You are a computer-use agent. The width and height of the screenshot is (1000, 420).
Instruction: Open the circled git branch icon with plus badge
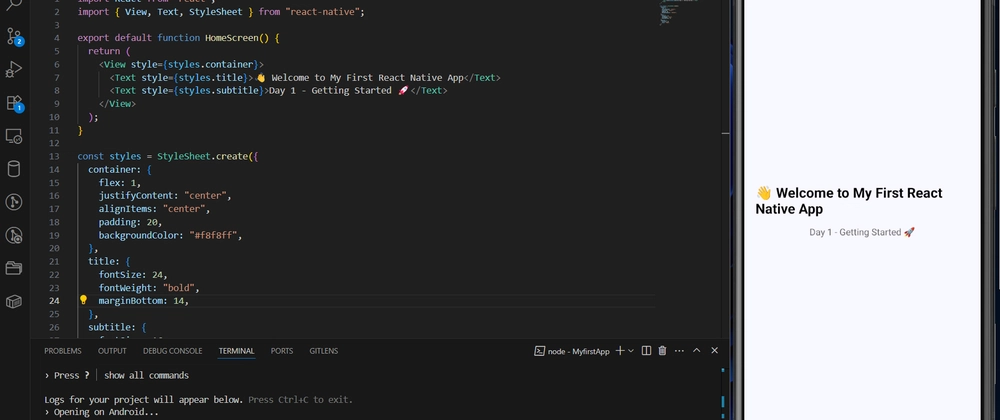tap(13, 235)
